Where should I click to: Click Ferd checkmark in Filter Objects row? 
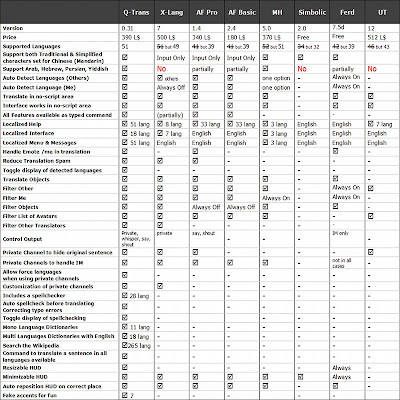click(x=335, y=206)
